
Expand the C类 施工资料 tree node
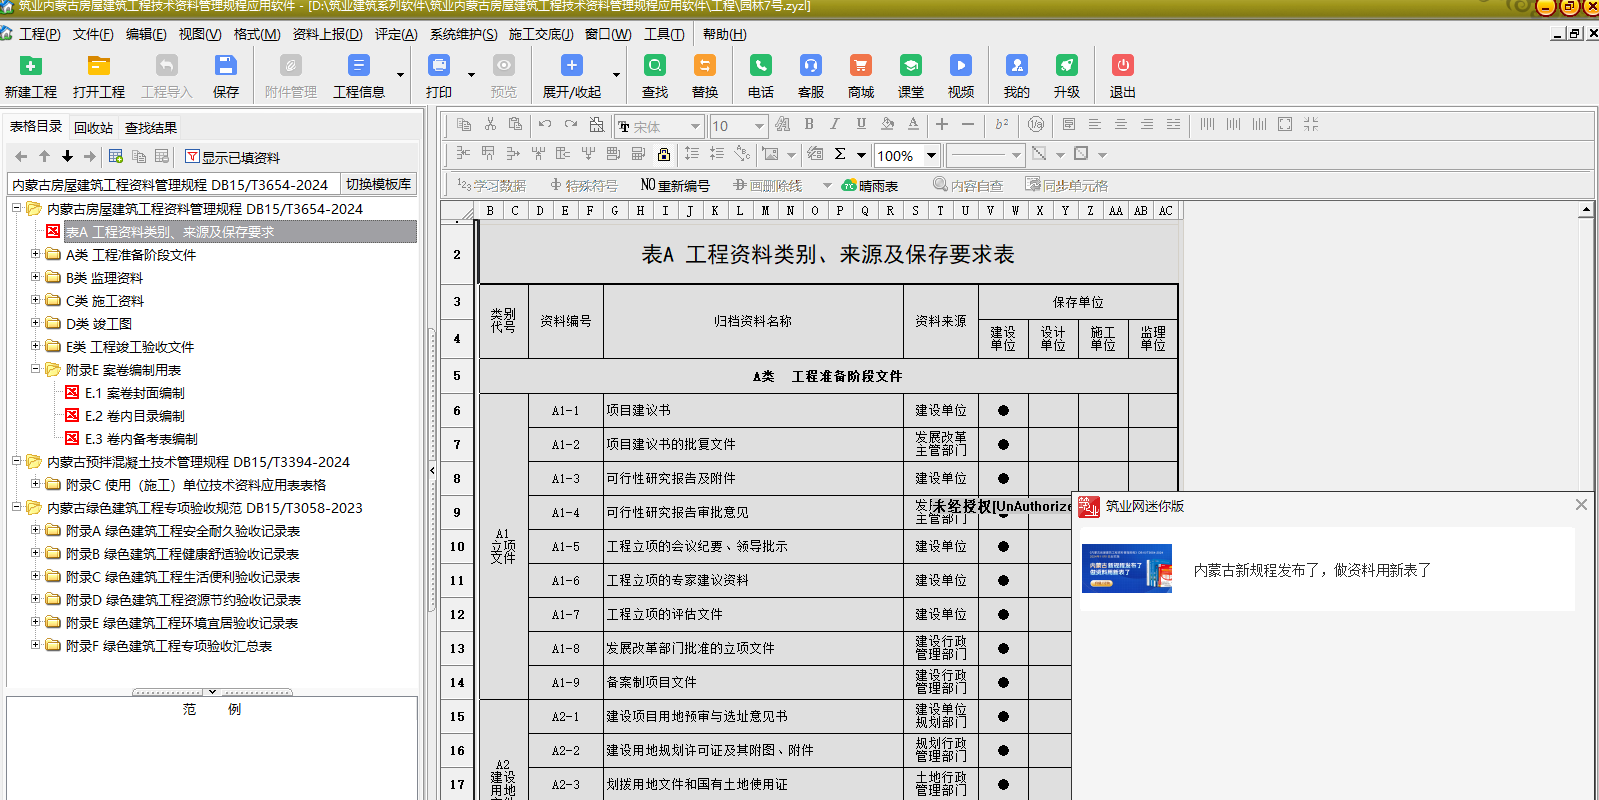36,300
